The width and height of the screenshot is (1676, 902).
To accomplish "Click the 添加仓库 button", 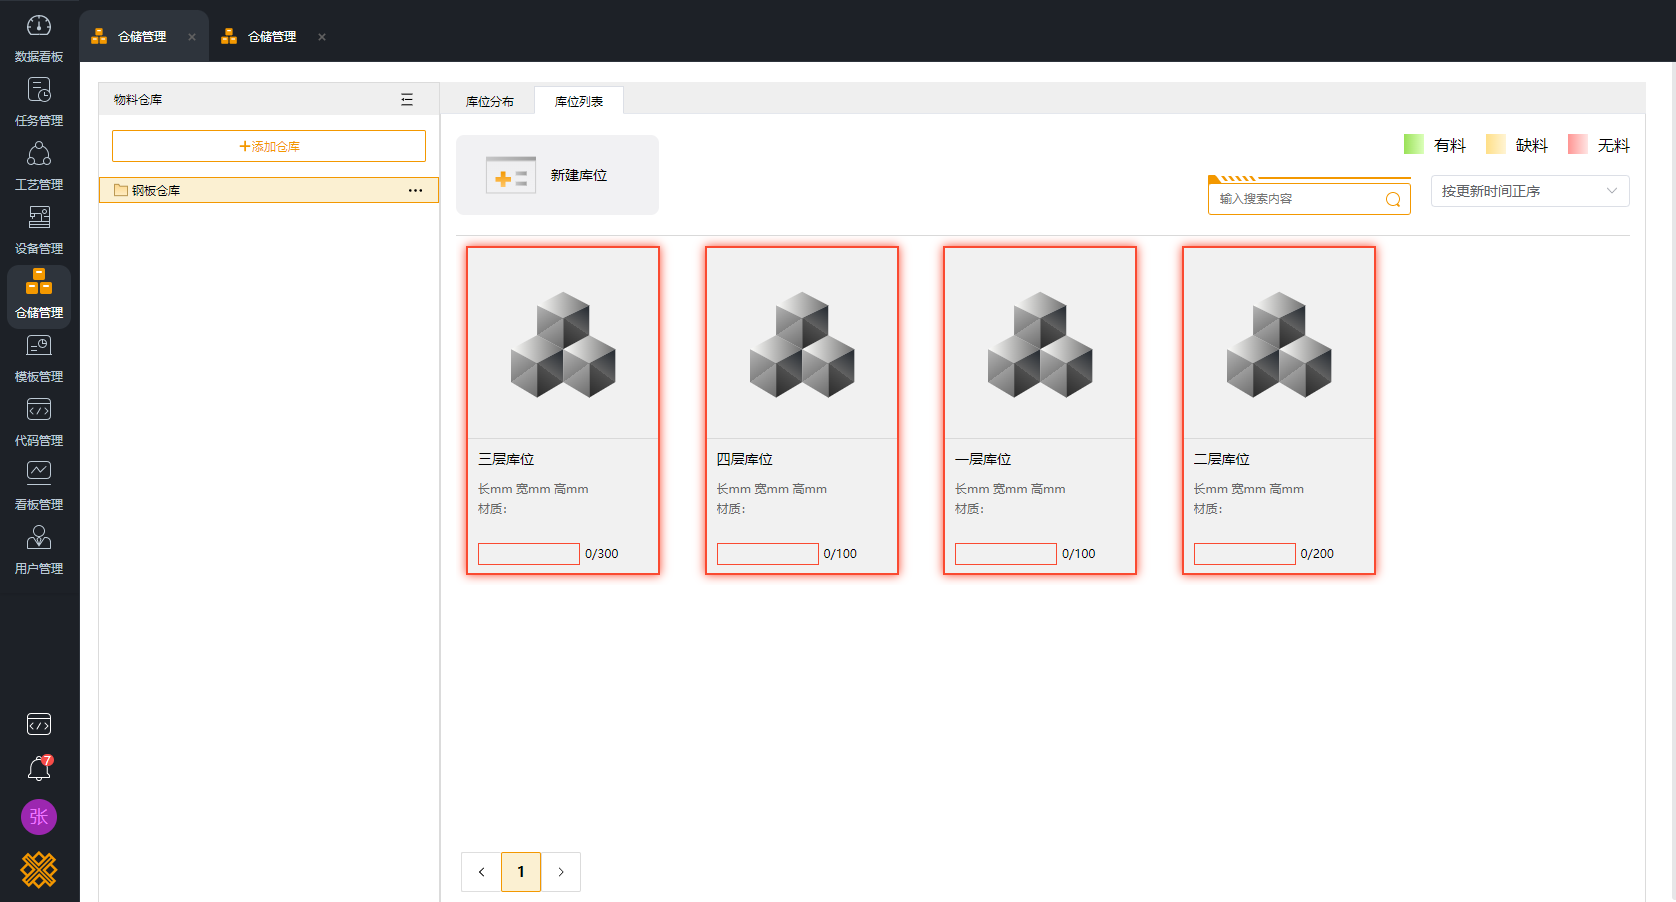I will (269, 146).
